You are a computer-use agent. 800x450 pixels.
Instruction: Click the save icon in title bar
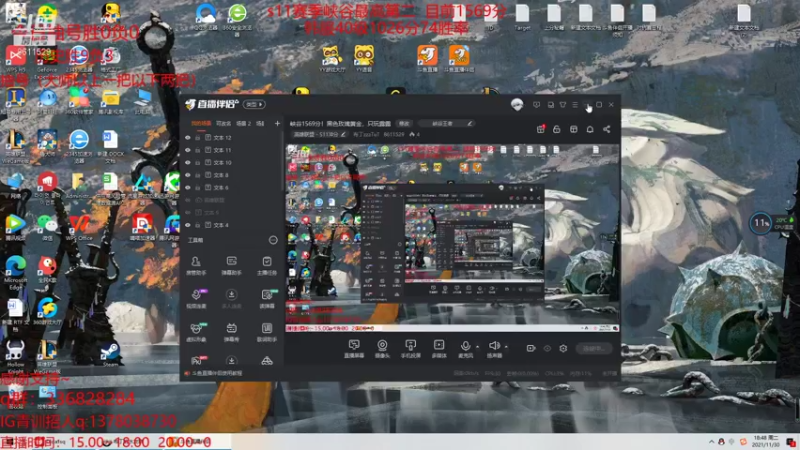[551, 105]
